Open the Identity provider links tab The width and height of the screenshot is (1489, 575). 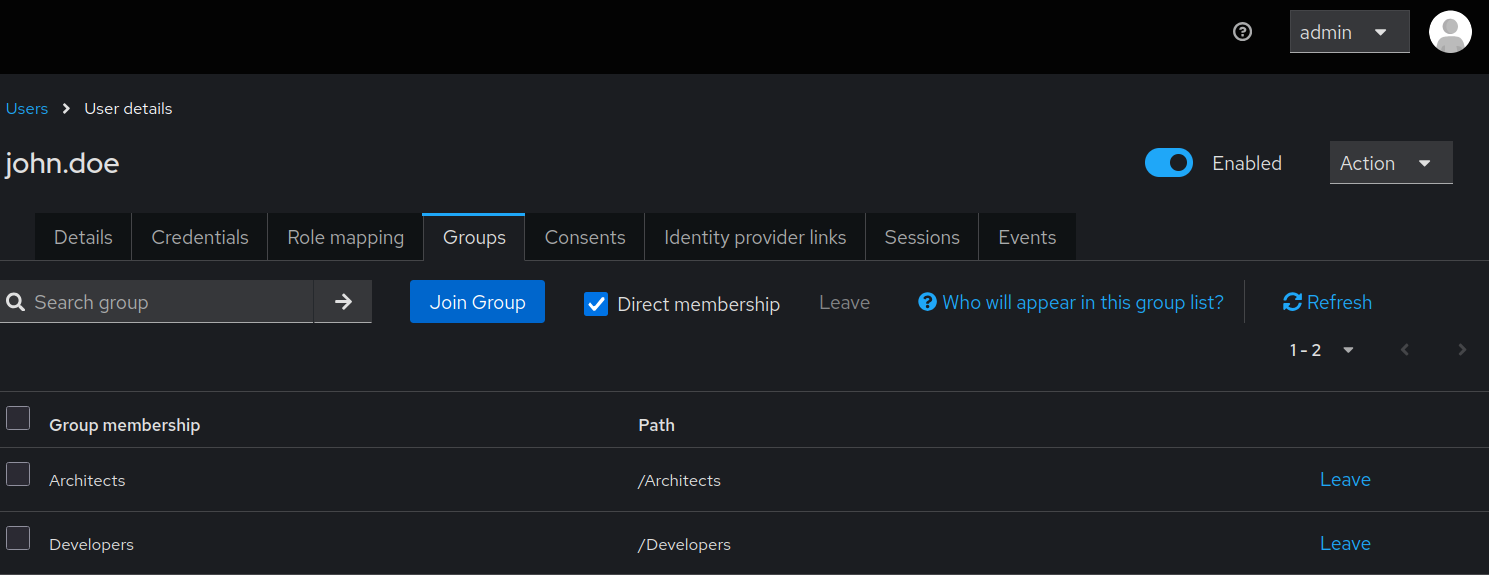click(x=755, y=237)
